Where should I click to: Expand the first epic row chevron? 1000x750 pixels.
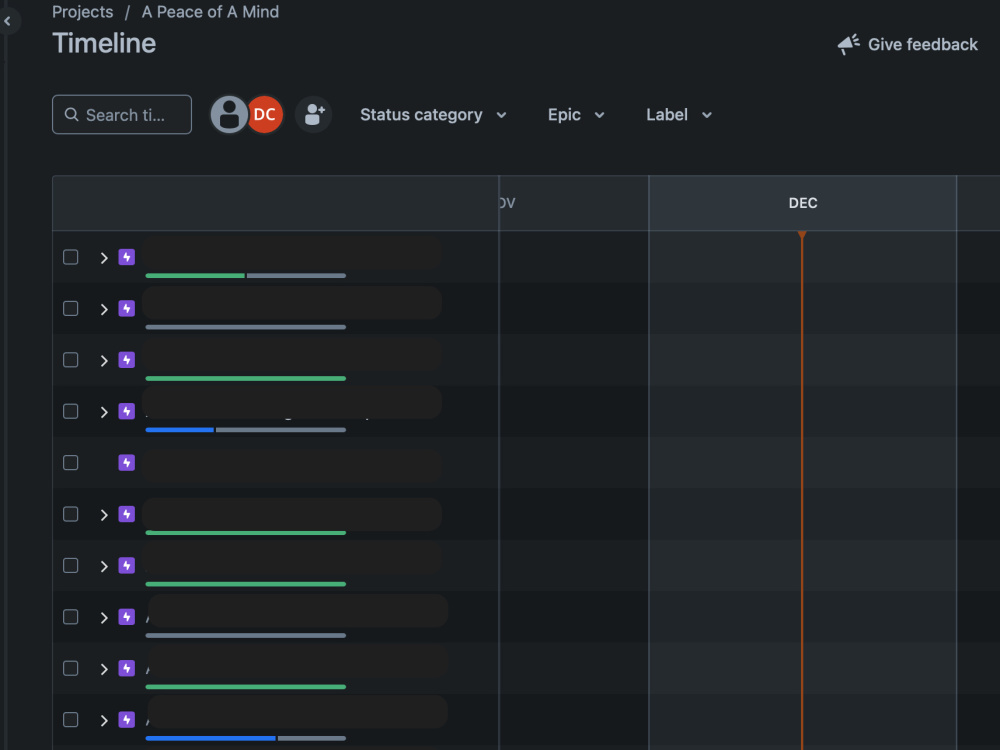click(104, 258)
